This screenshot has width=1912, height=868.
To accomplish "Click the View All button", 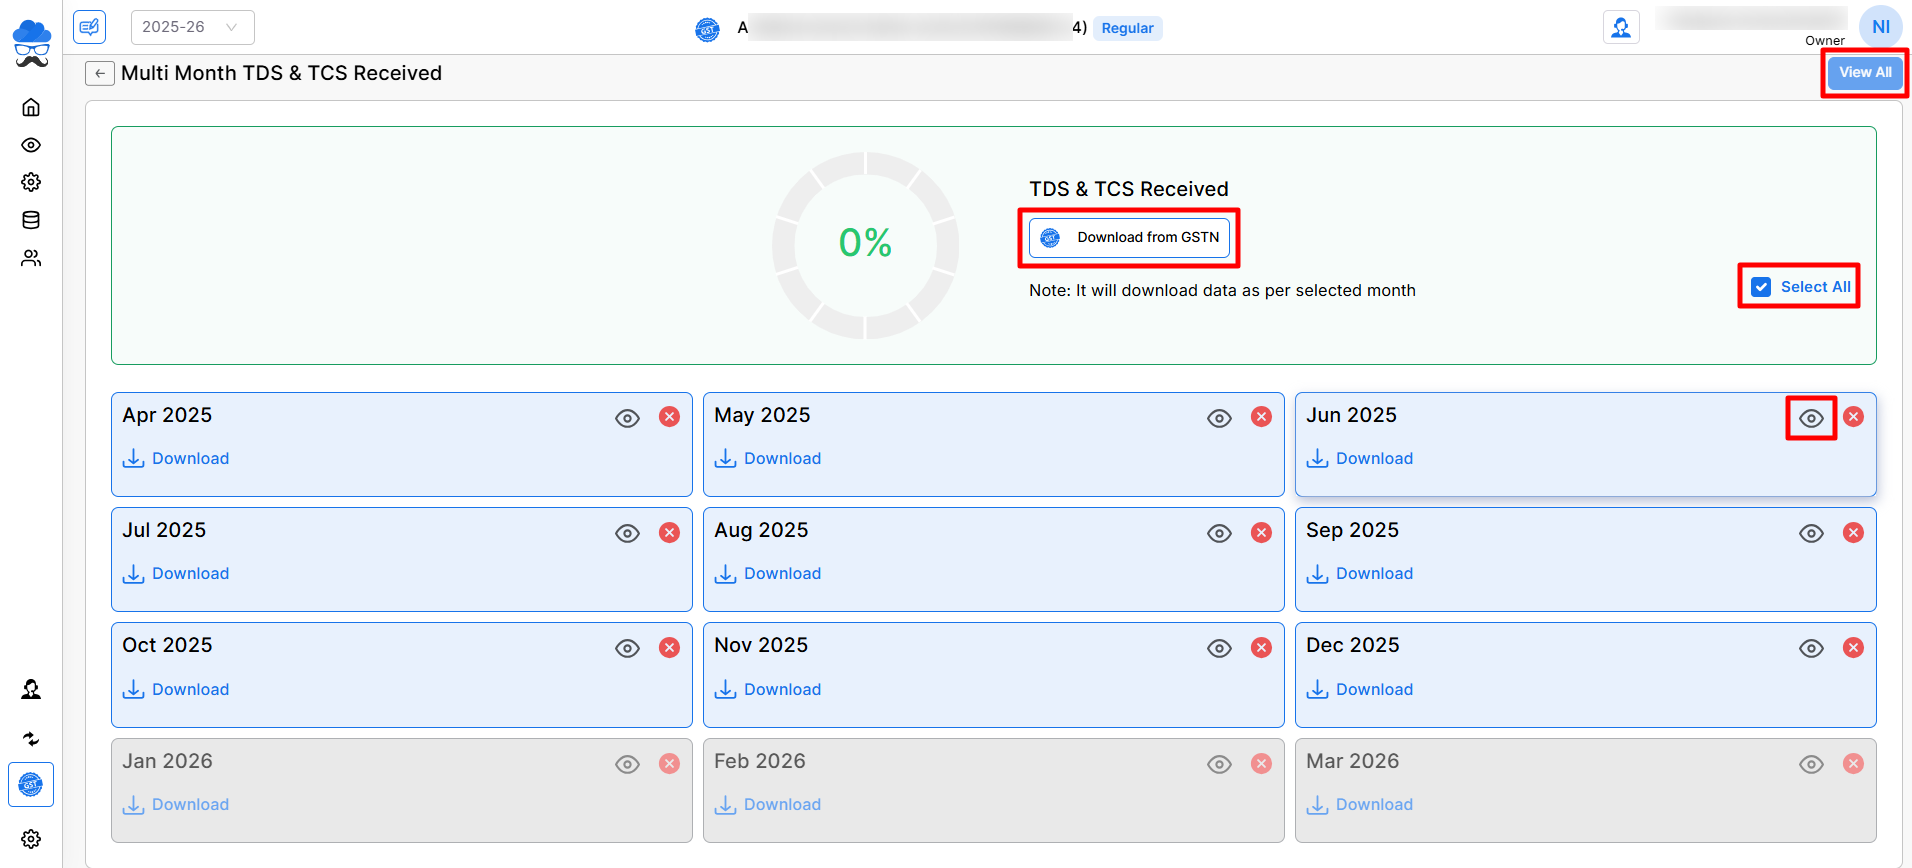I will [1865, 72].
